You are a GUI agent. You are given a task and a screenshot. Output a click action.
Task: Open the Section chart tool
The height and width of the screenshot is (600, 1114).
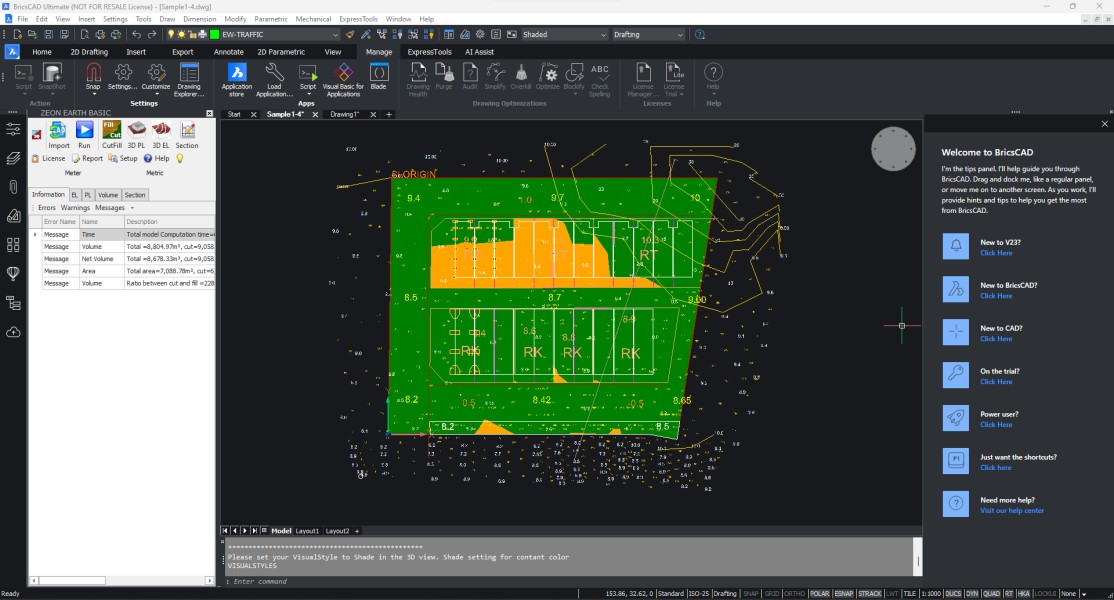click(187, 134)
